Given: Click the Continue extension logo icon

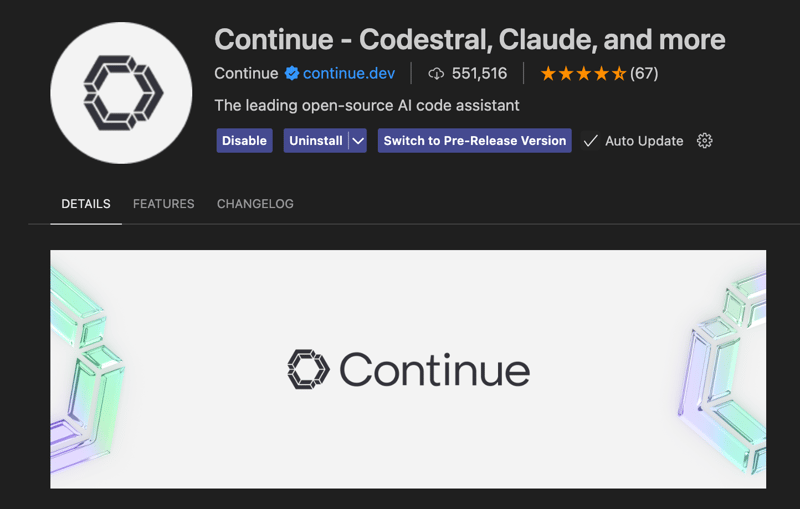Looking at the screenshot, I should tap(121, 93).
